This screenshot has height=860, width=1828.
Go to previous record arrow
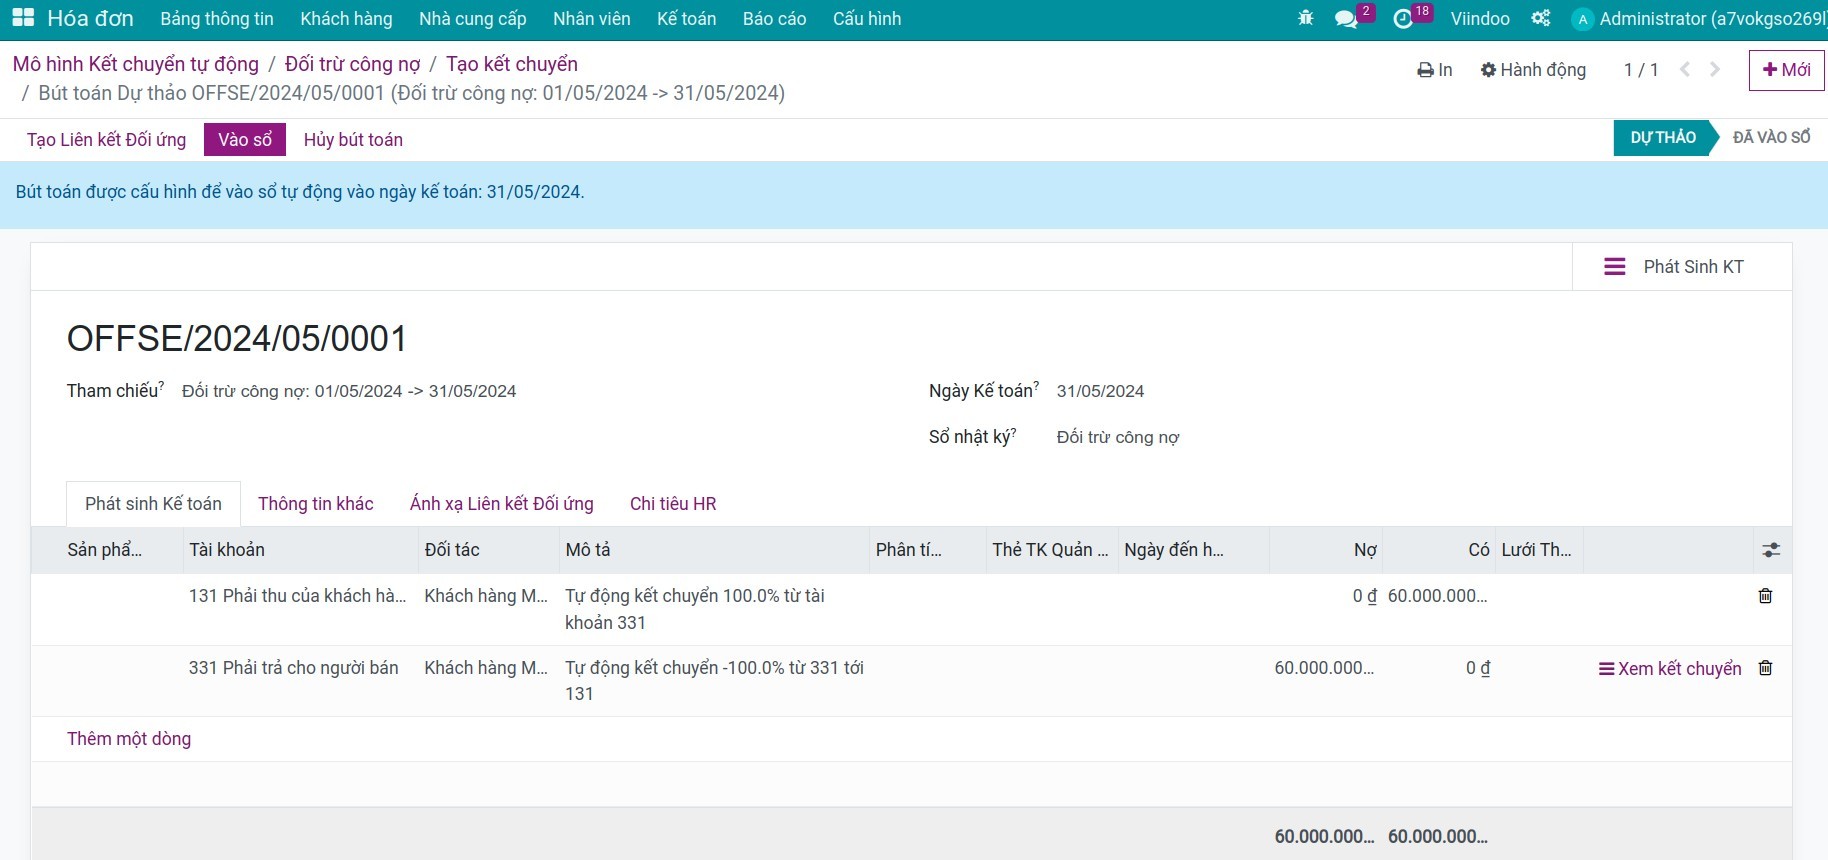coord(1685,69)
